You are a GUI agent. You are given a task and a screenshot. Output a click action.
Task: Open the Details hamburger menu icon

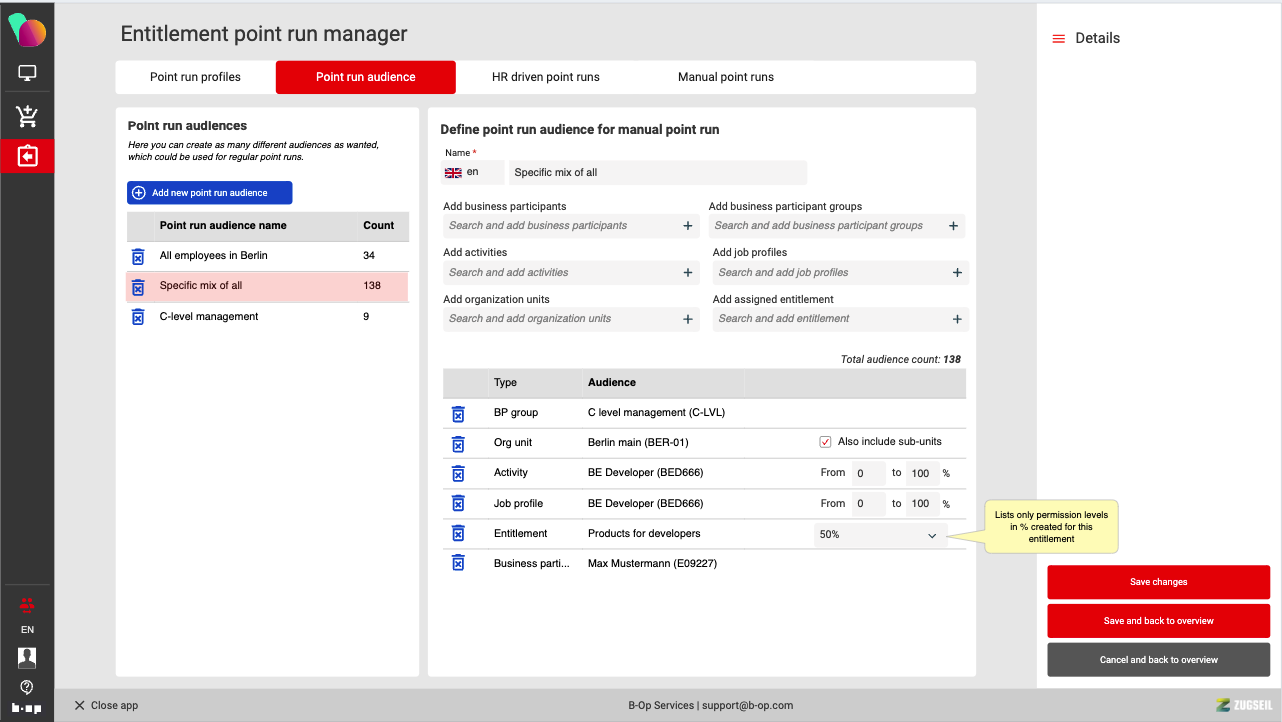pos(1058,39)
